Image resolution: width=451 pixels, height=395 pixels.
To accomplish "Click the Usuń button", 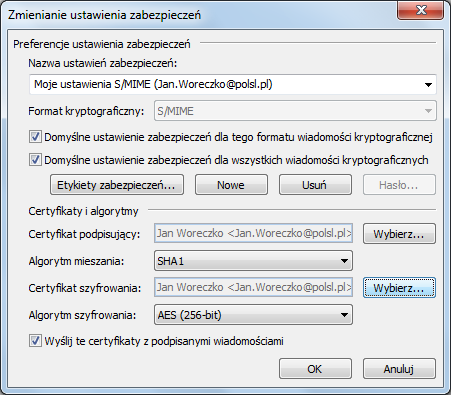I will 315,185.
